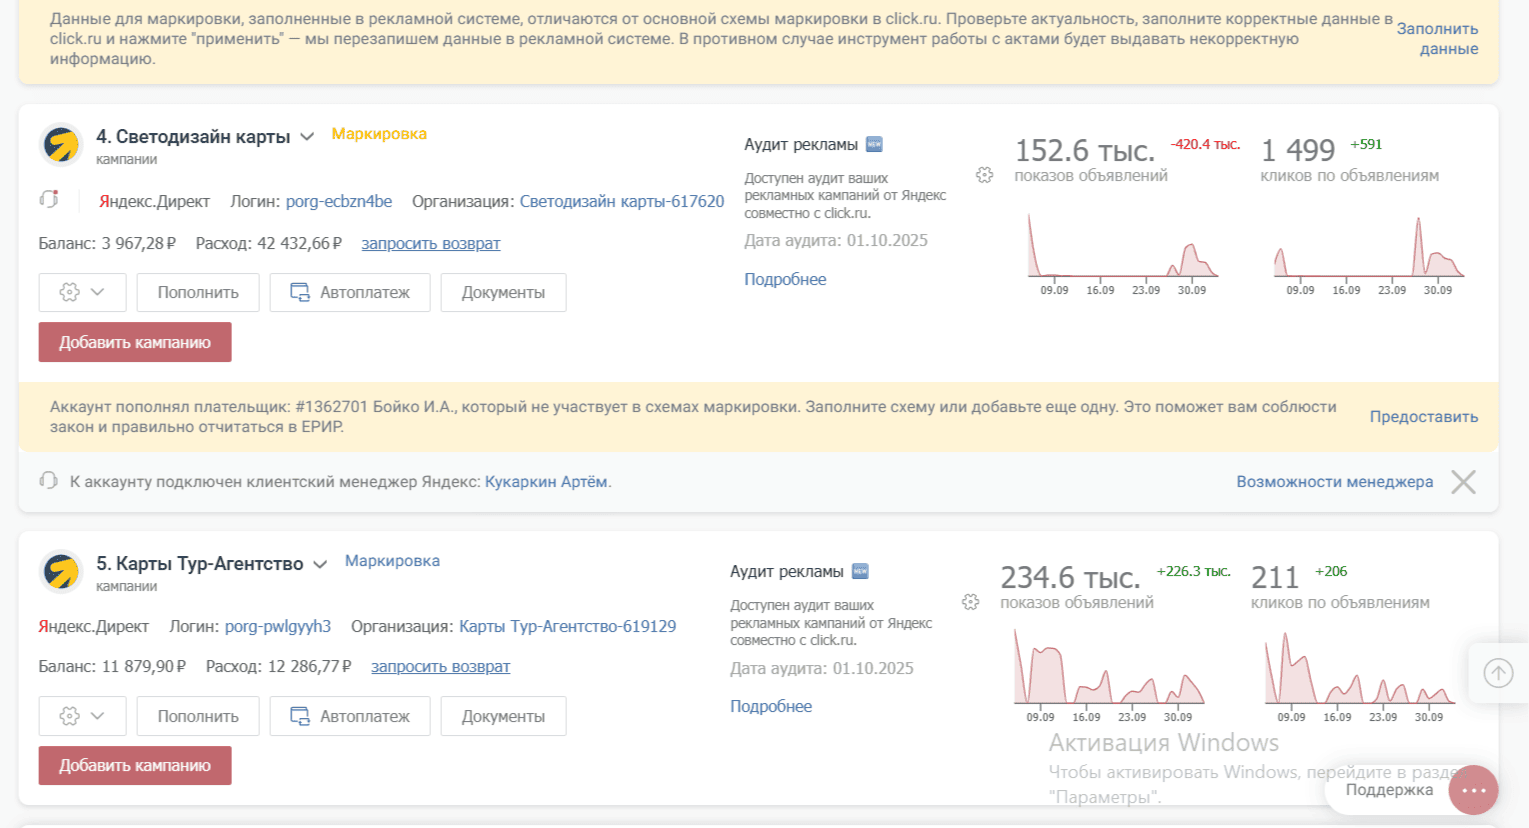The height and width of the screenshot is (828, 1529).
Task: Select the 152.6 тыс. impressions value
Action: [x=1085, y=150]
